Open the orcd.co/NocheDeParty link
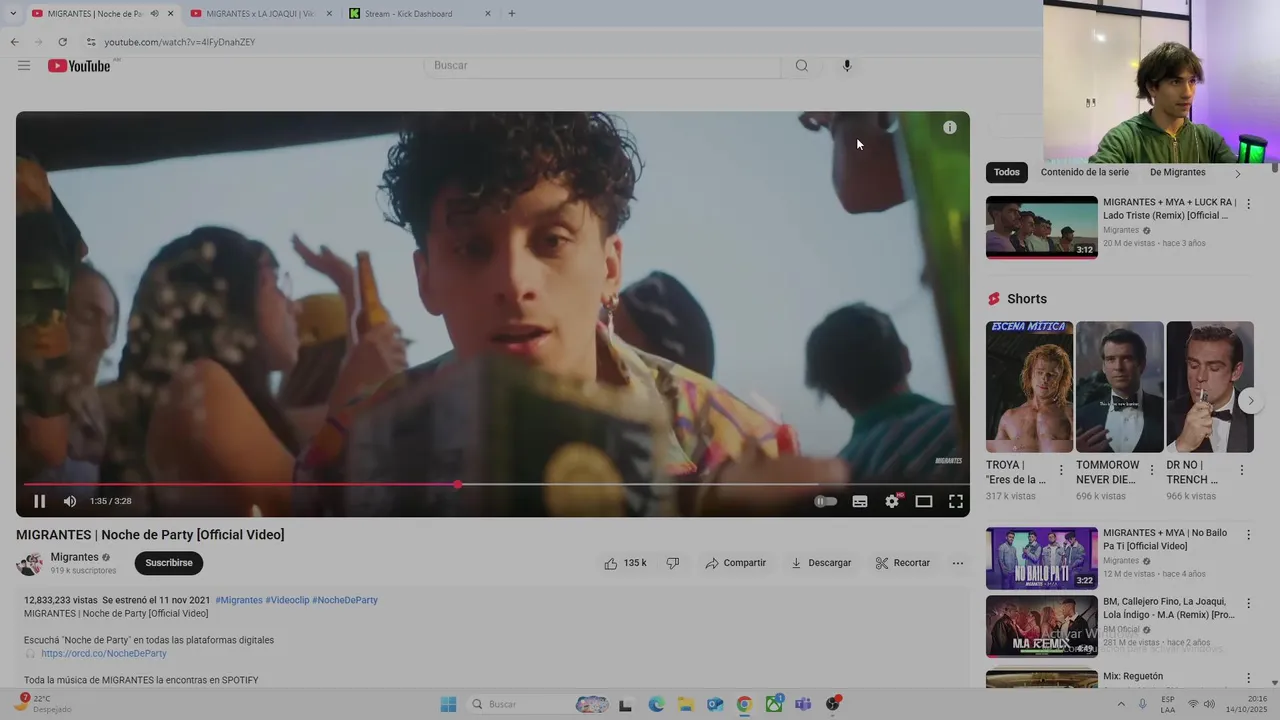 [x=104, y=653]
